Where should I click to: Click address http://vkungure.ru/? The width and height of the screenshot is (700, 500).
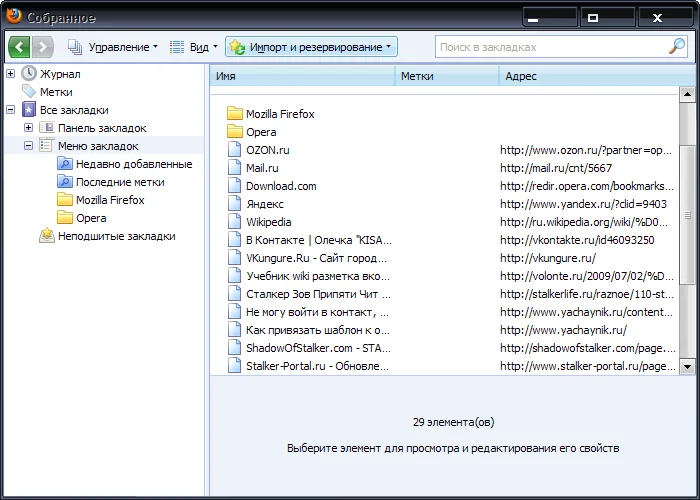tap(548, 258)
